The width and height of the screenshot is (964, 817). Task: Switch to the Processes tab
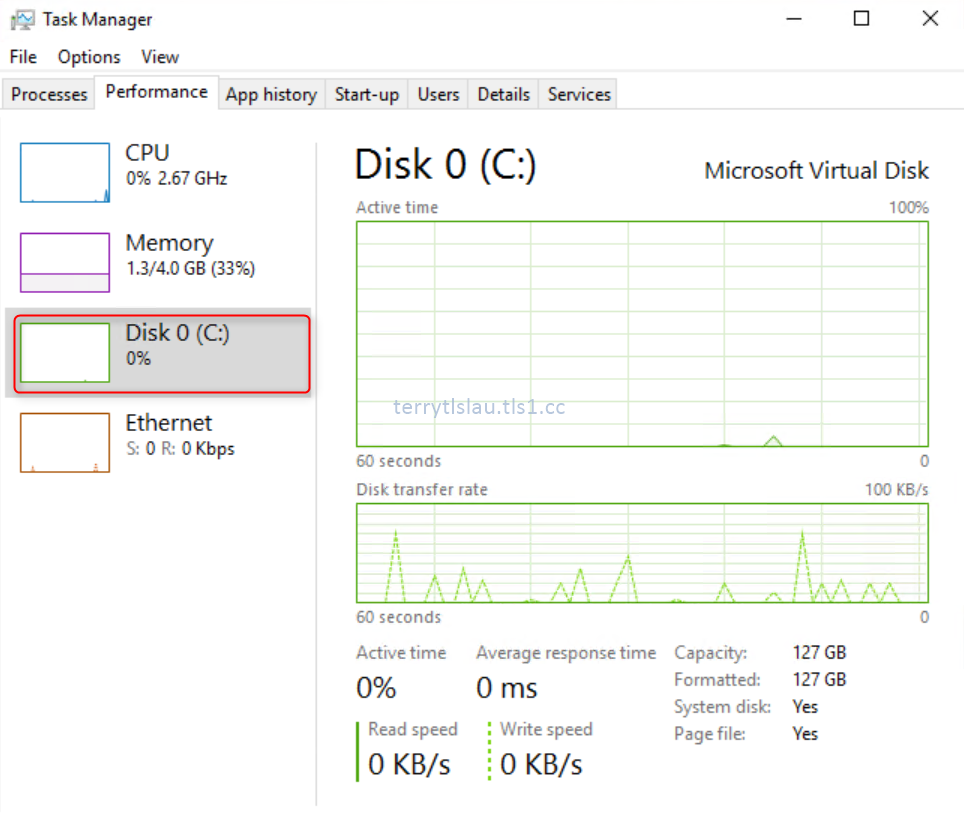[48, 94]
